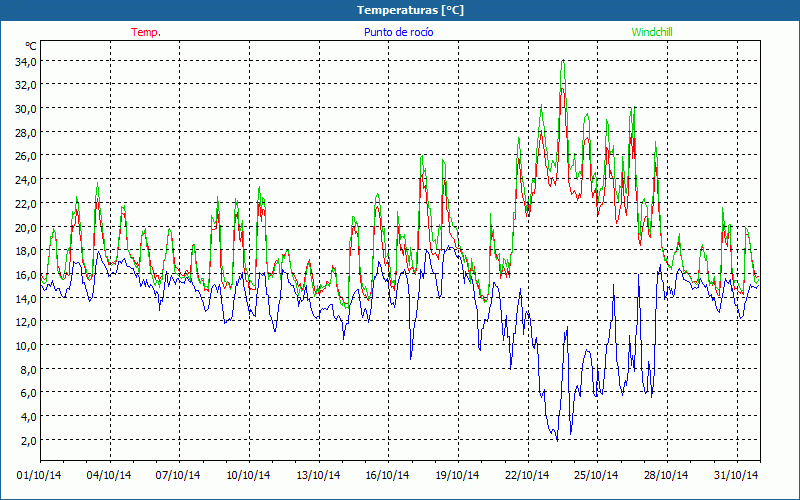Click the 8,0 y-axis value
The height and width of the screenshot is (500, 800).
pos(29,369)
